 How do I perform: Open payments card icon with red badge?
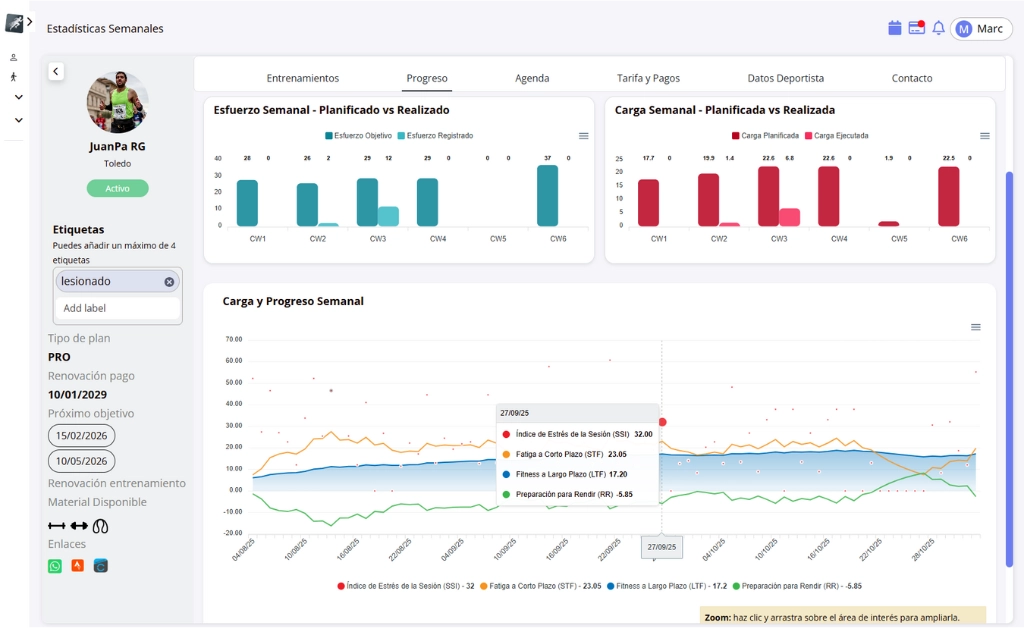(x=916, y=28)
